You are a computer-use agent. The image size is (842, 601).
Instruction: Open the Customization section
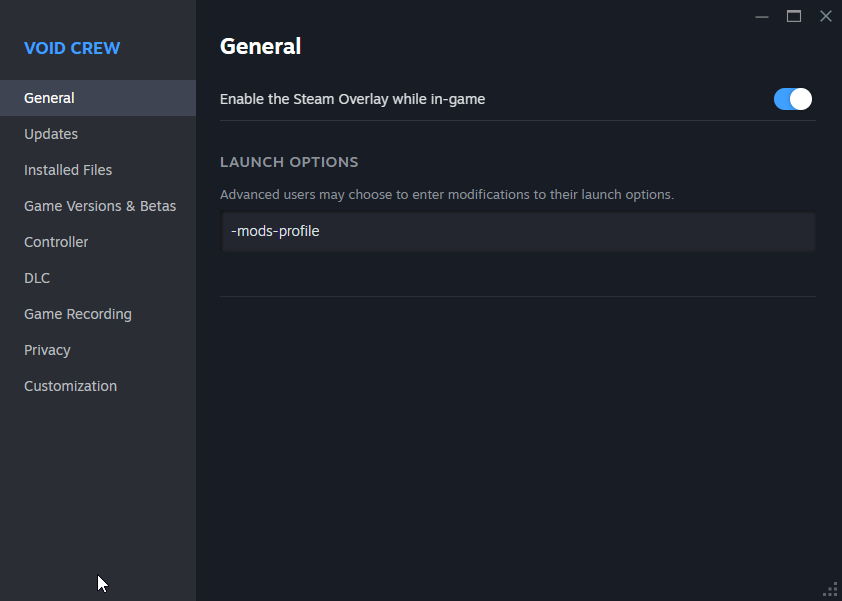[x=70, y=386]
